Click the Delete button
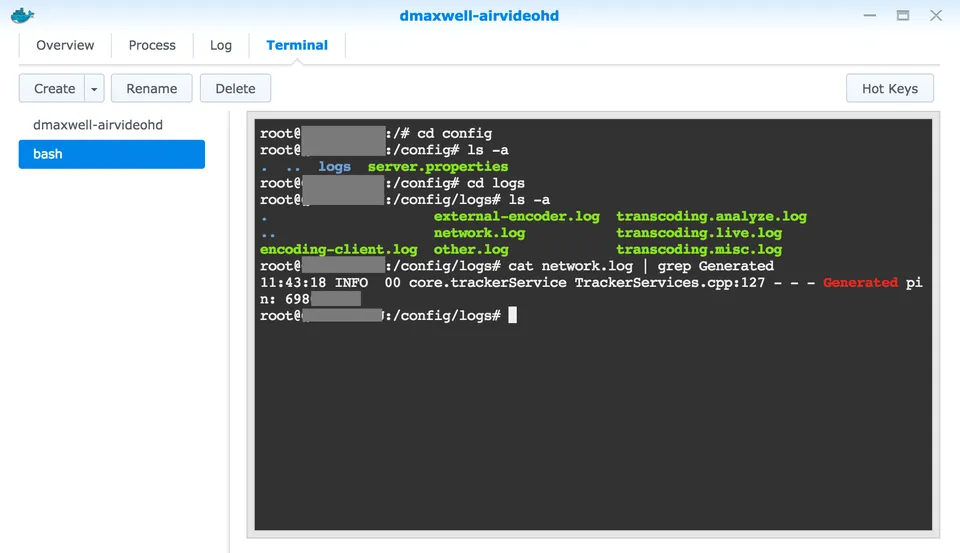The image size is (960, 553). click(235, 88)
